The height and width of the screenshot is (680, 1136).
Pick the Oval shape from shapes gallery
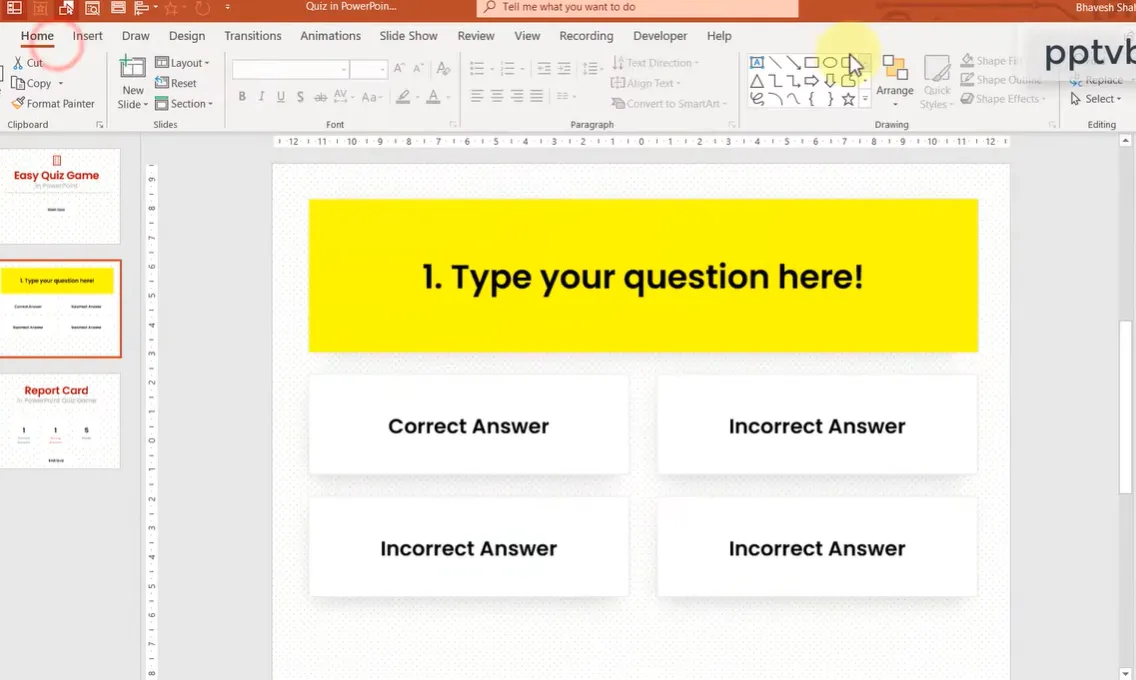click(x=829, y=63)
